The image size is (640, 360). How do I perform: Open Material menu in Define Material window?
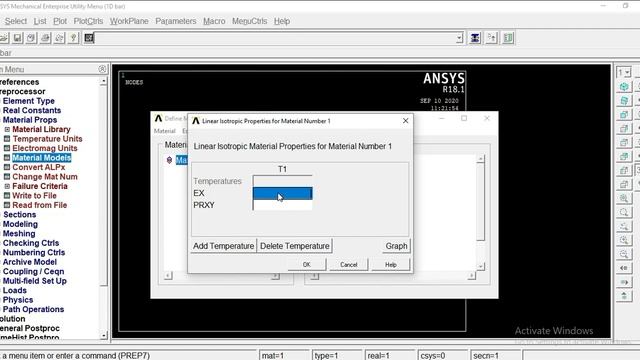(x=164, y=131)
